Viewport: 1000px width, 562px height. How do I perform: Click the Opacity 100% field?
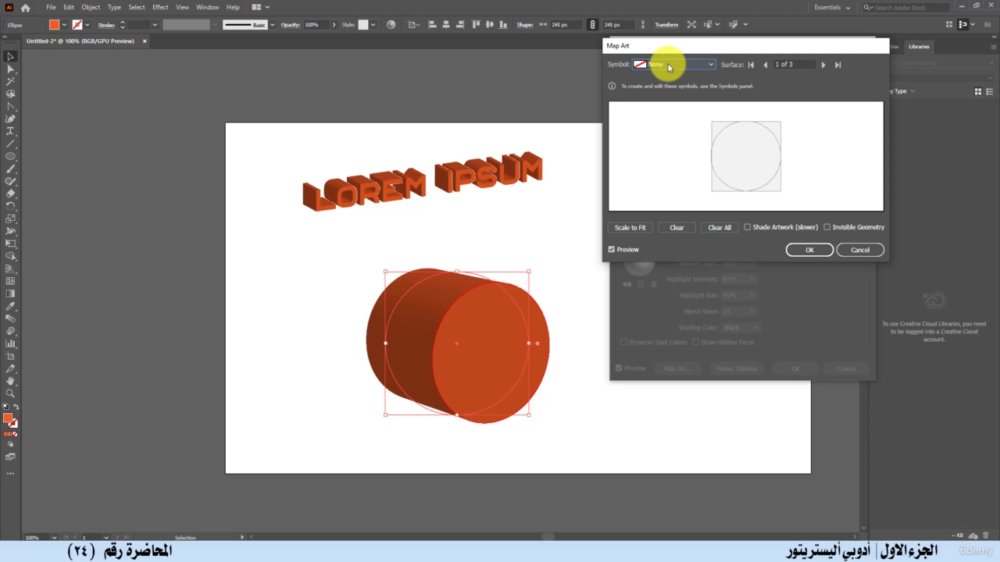pos(316,25)
